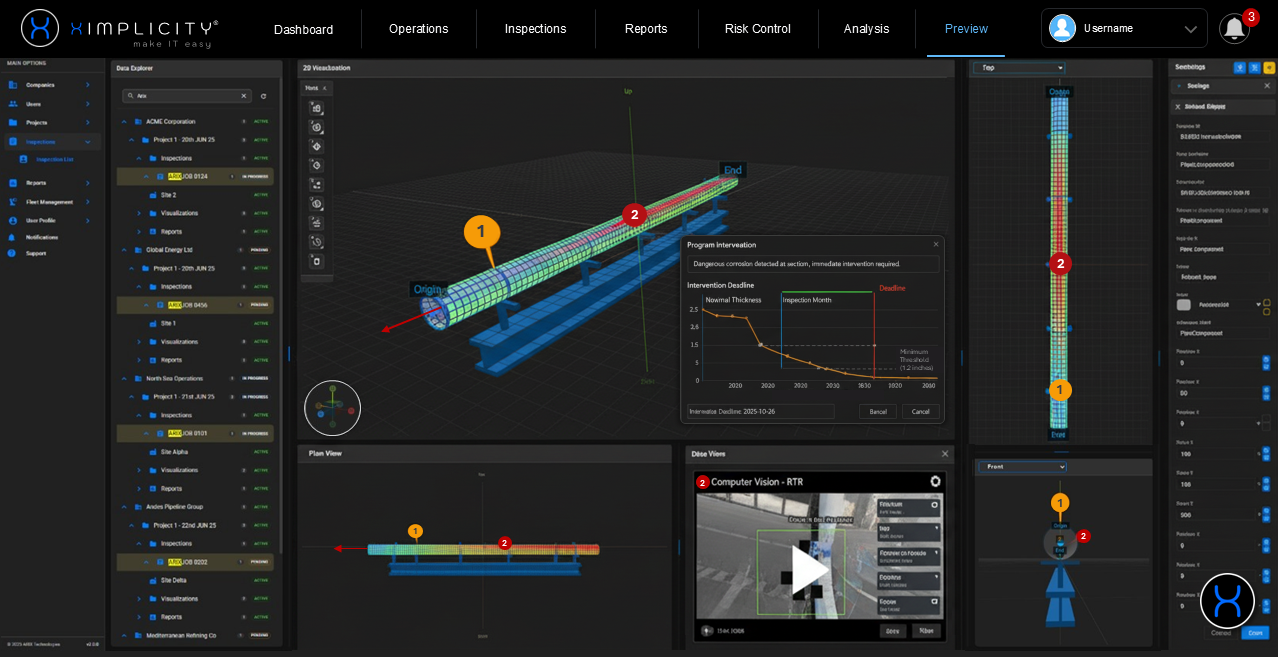
Task: Open Fleet Management in the sidebar
Action: 49,201
